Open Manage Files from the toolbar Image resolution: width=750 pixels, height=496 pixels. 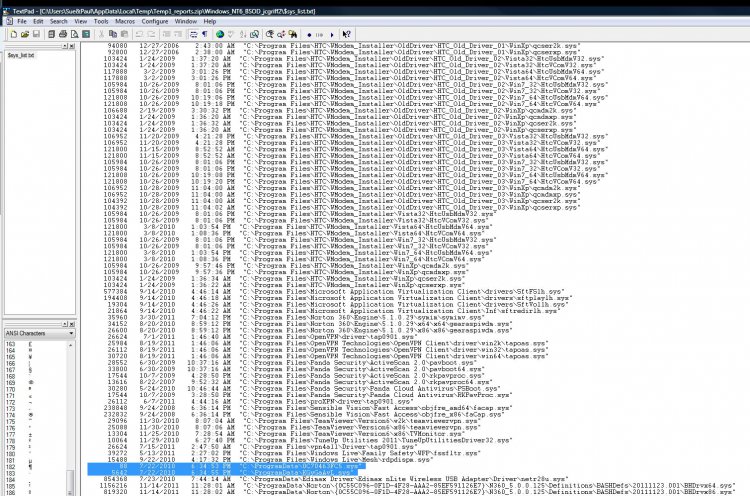click(x=51, y=34)
